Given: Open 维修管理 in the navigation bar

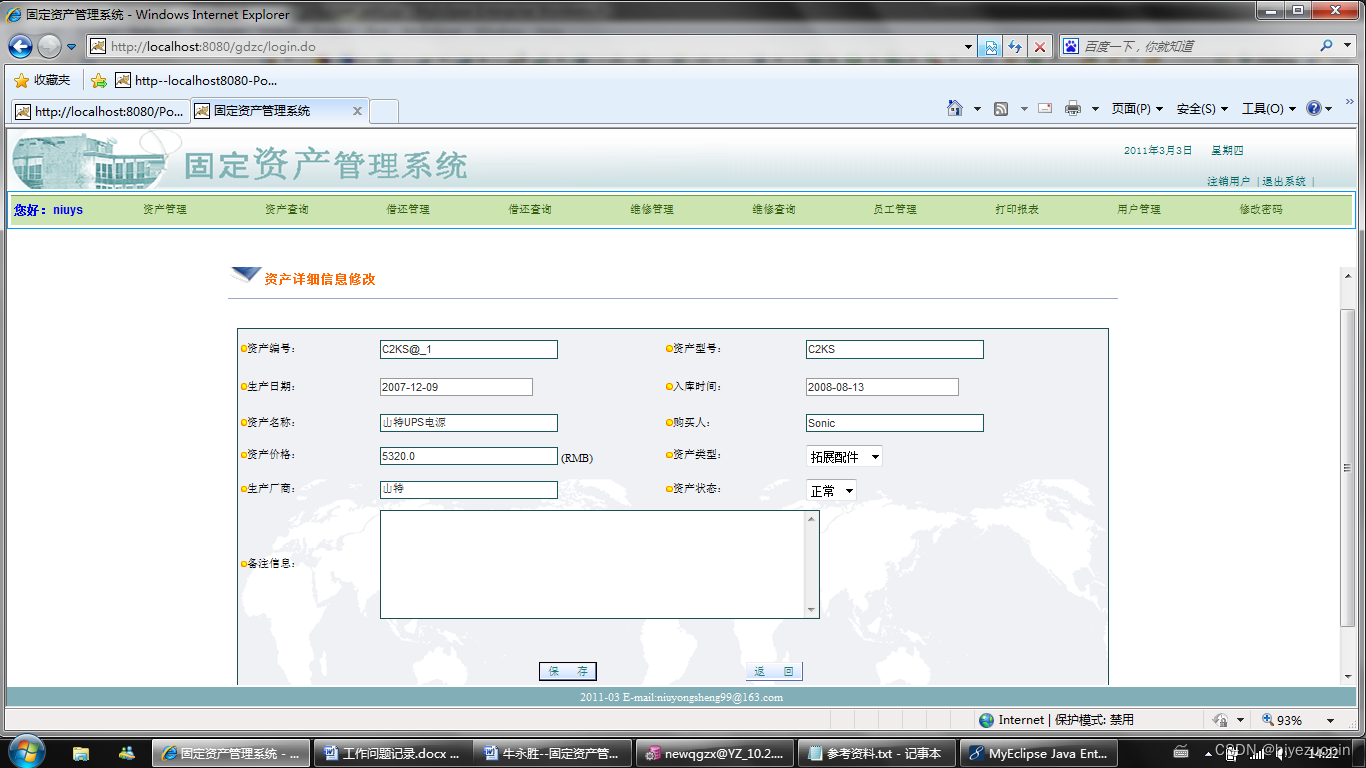Looking at the screenshot, I should click(x=652, y=210).
